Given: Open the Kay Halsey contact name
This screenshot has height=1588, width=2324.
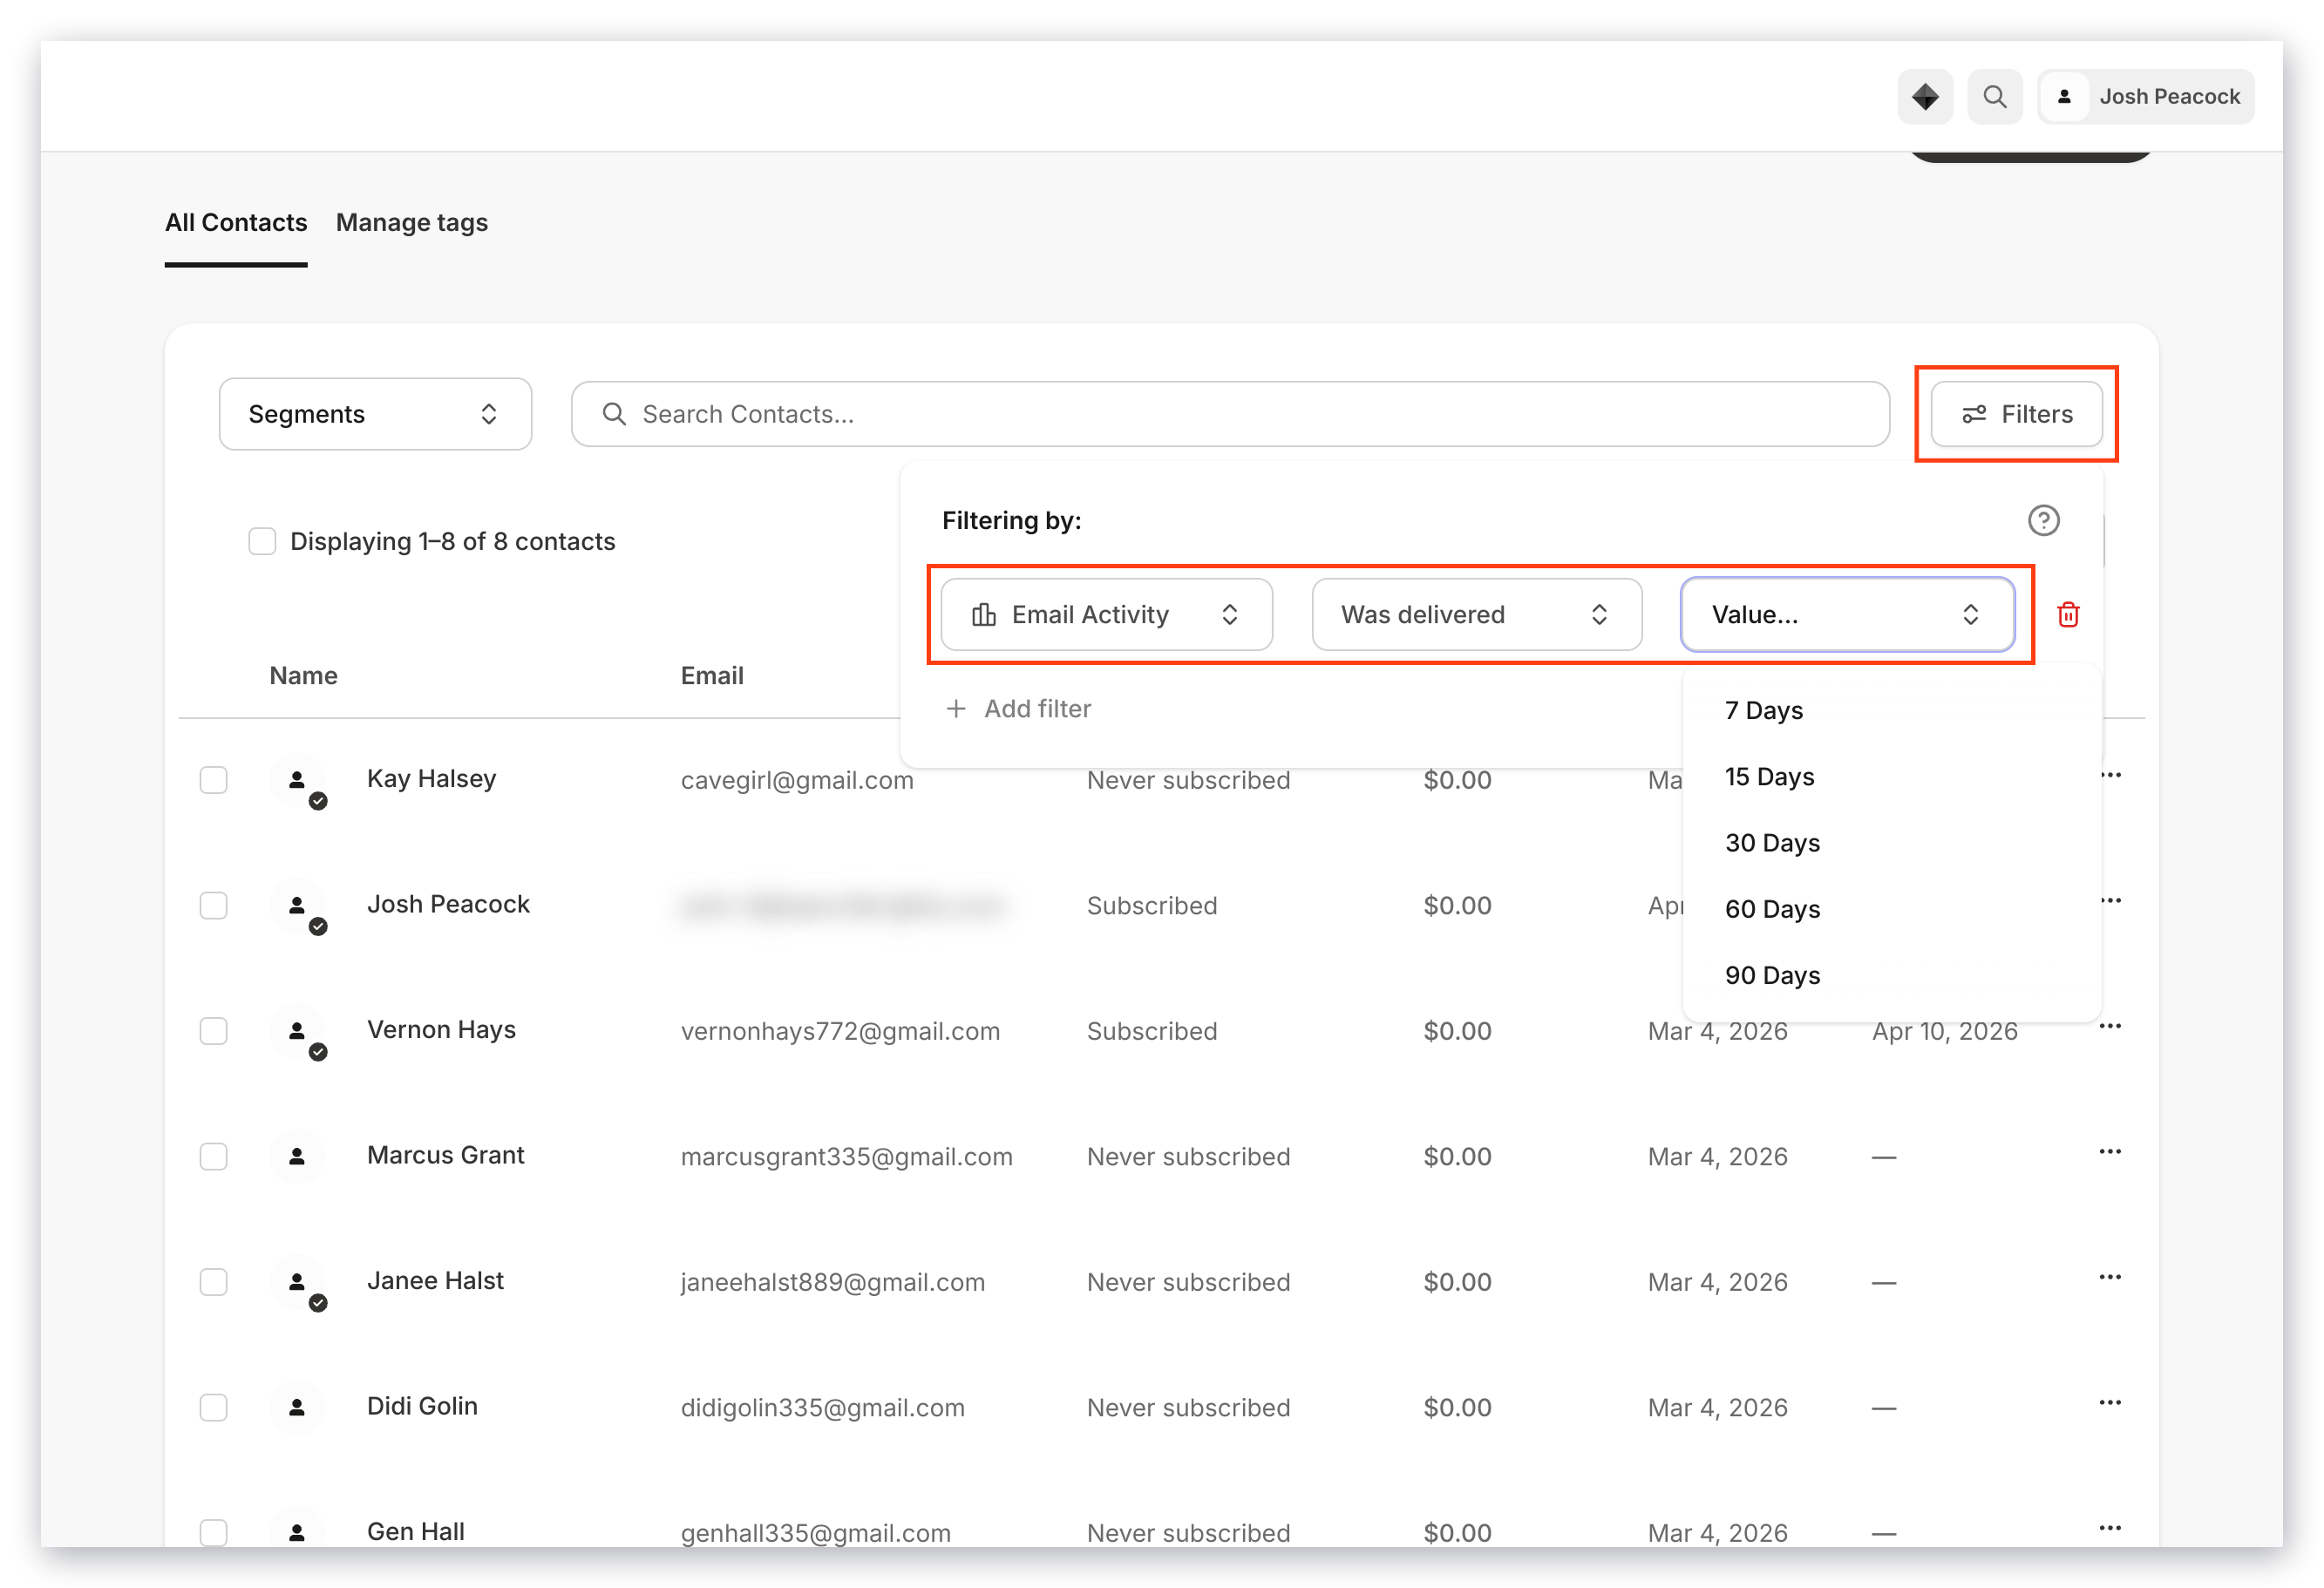Looking at the screenshot, I should 431,778.
